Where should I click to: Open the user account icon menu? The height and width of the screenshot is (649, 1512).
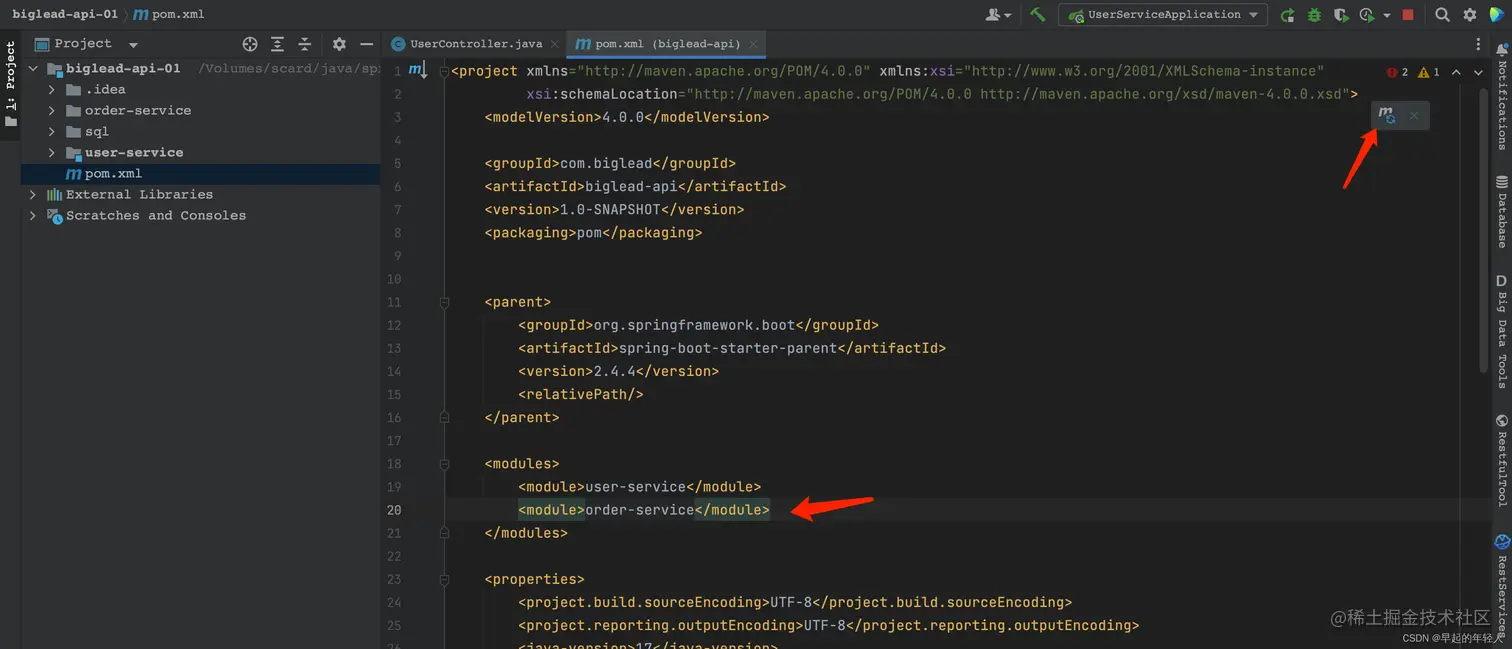pyautogui.click(x=998, y=15)
